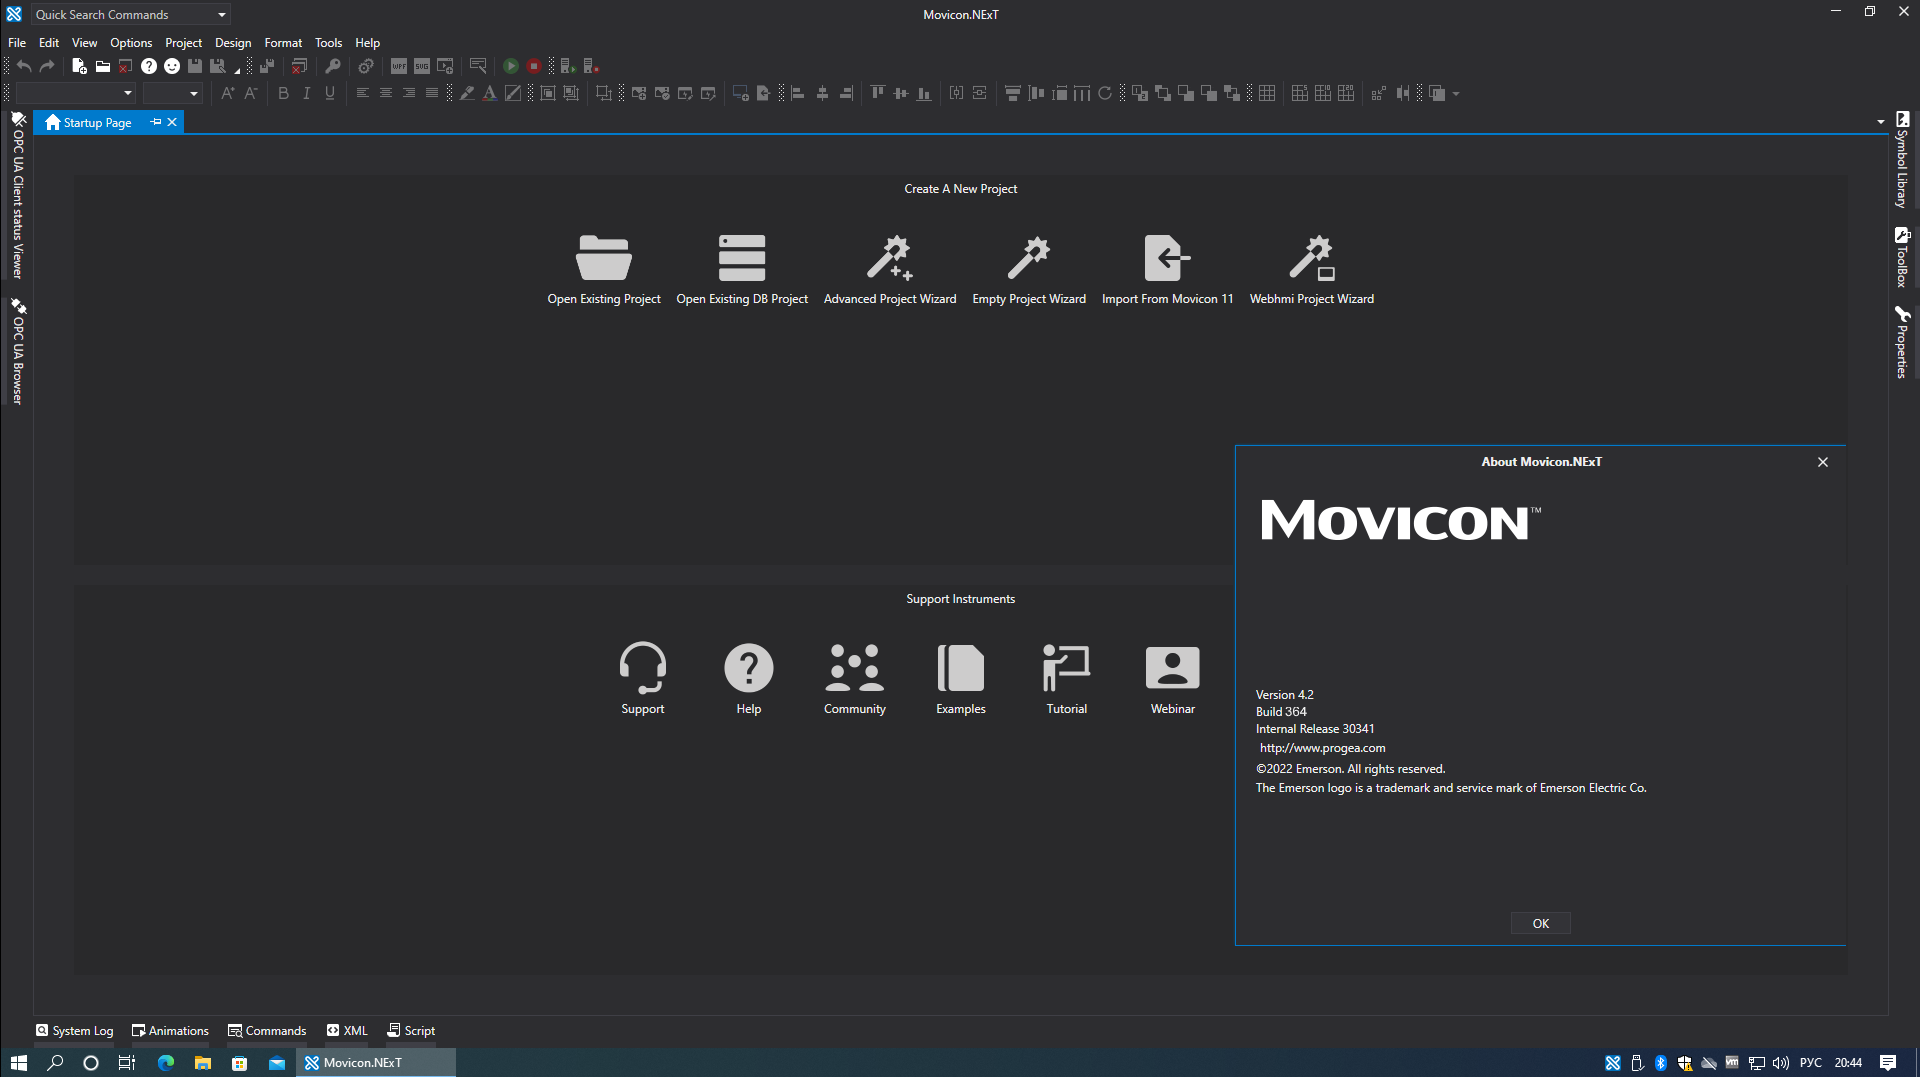Open the Tutorial icon
Screen dimensions: 1920x1077
click(x=1067, y=668)
